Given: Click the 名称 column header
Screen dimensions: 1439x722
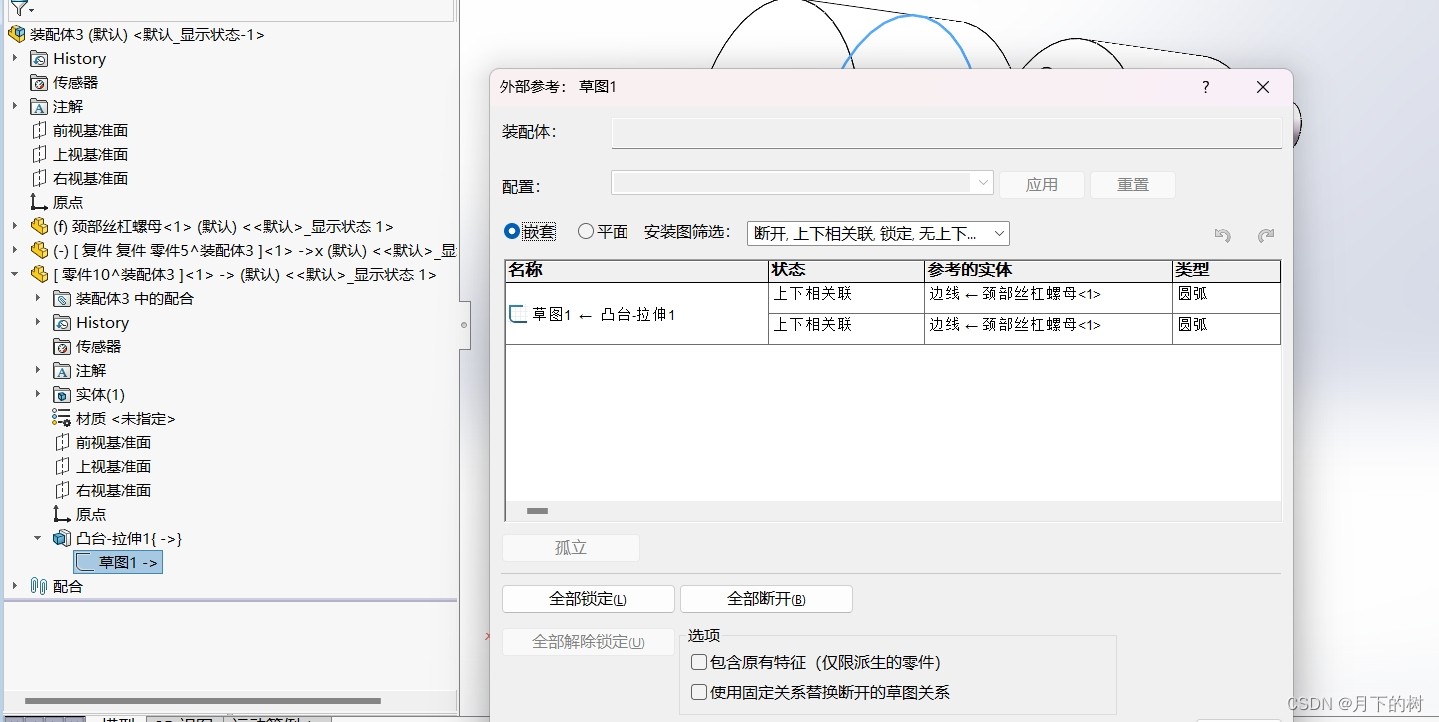Looking at the screenshot, I should 637,271.
